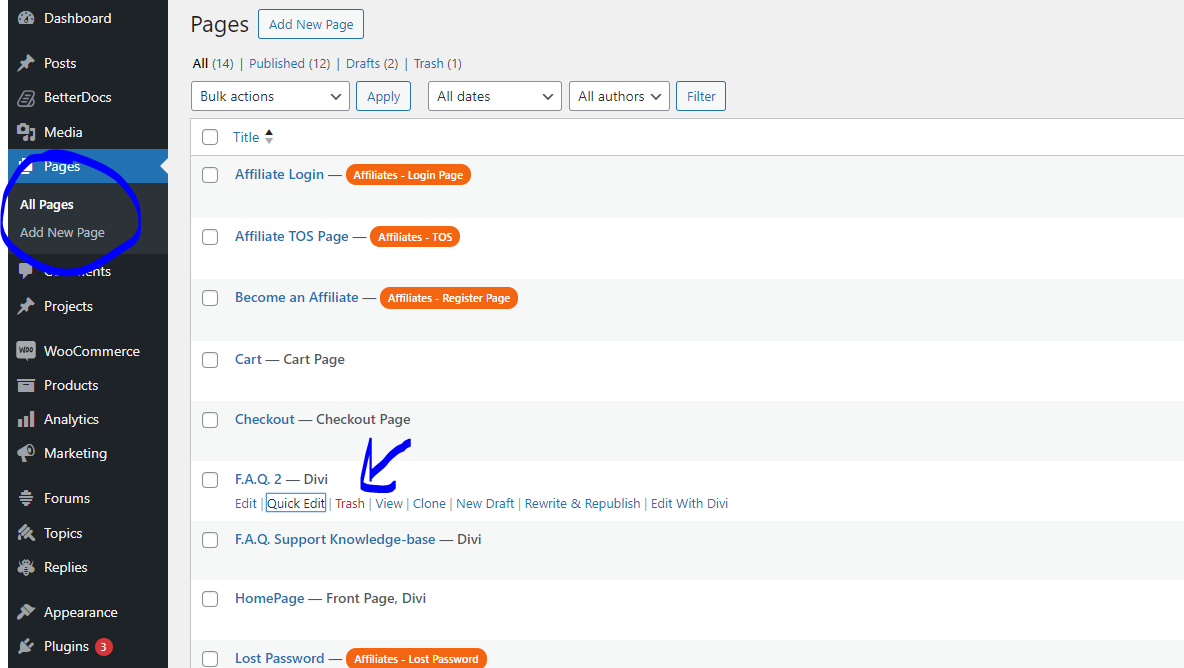The height and width of the screenshot is (668, 1184).
Task: Click the Plugins plug icon
Action: (26, 646)
